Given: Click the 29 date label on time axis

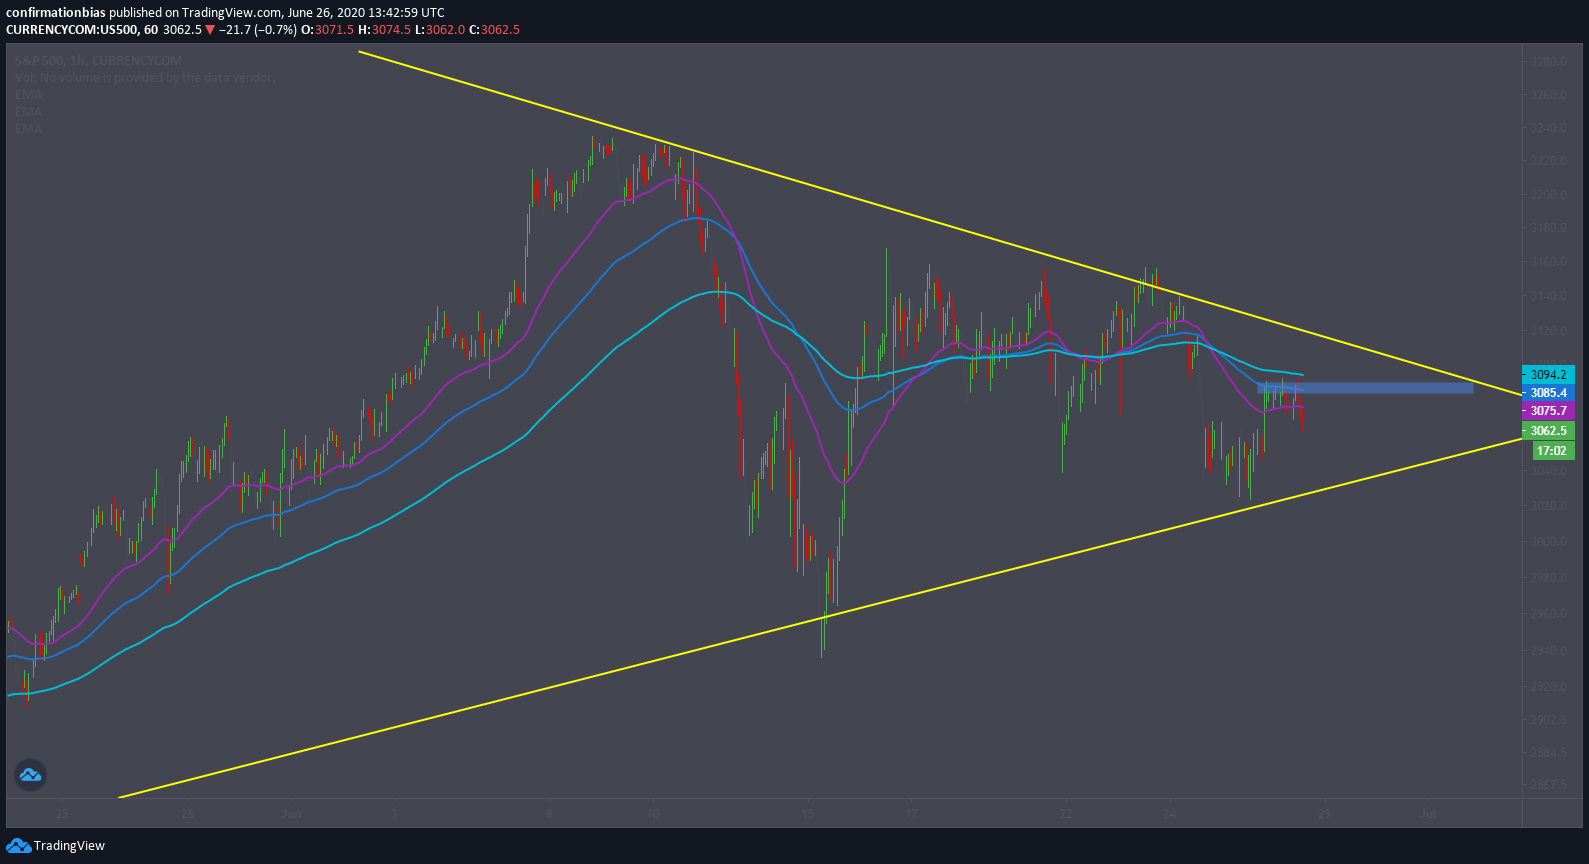Looking at the screenshot, I should click(1324, 814).
